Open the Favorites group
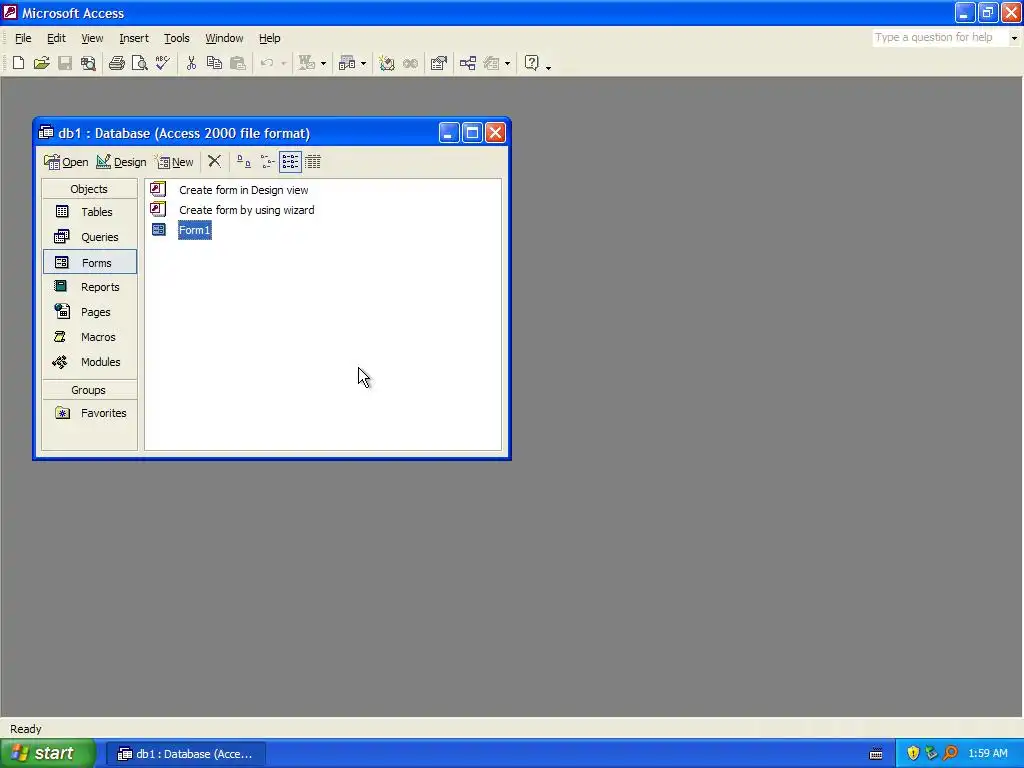 point(89,413)
